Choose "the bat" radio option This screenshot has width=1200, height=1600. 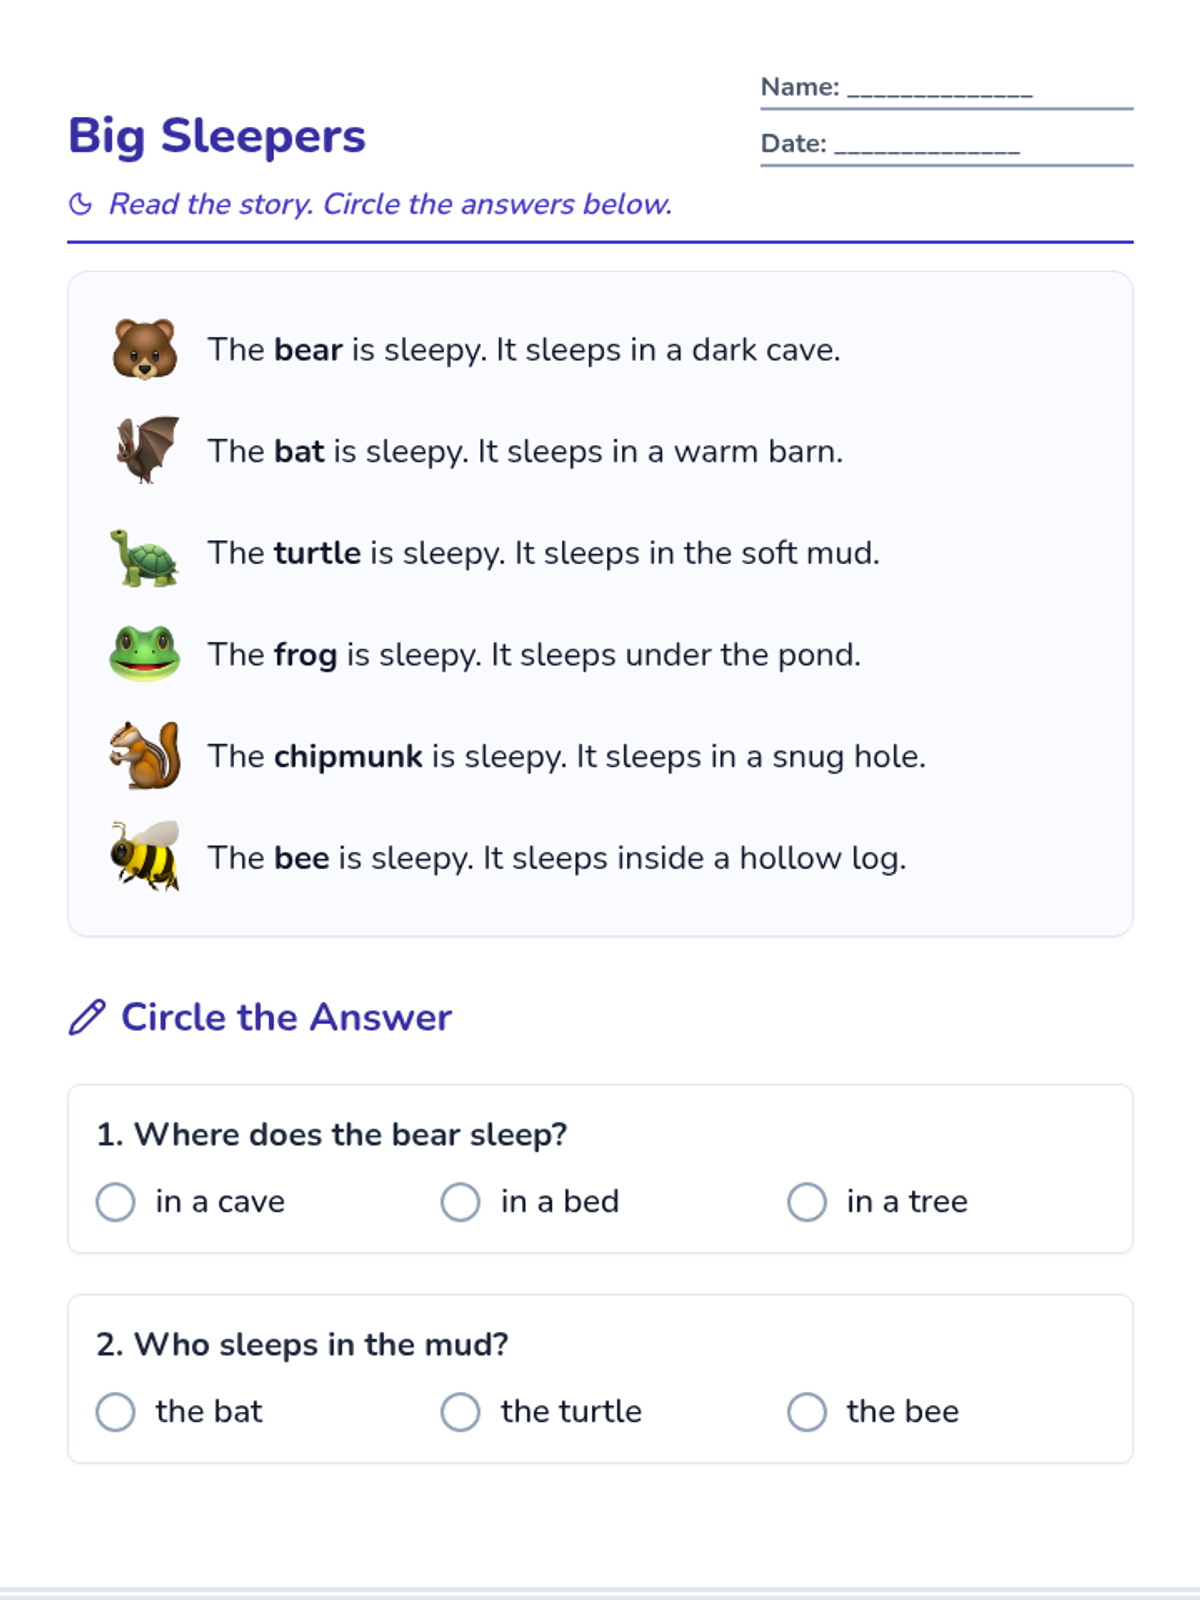pyautogui.click(x=179, y=1411)
